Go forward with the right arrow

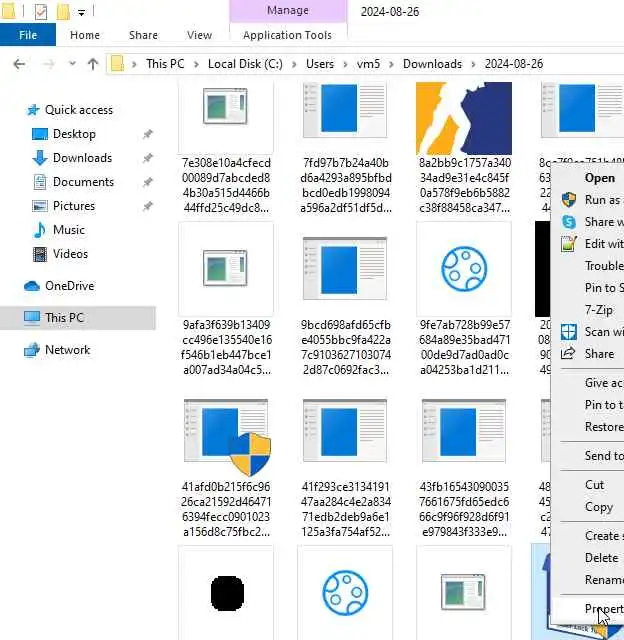click(49, 64)
